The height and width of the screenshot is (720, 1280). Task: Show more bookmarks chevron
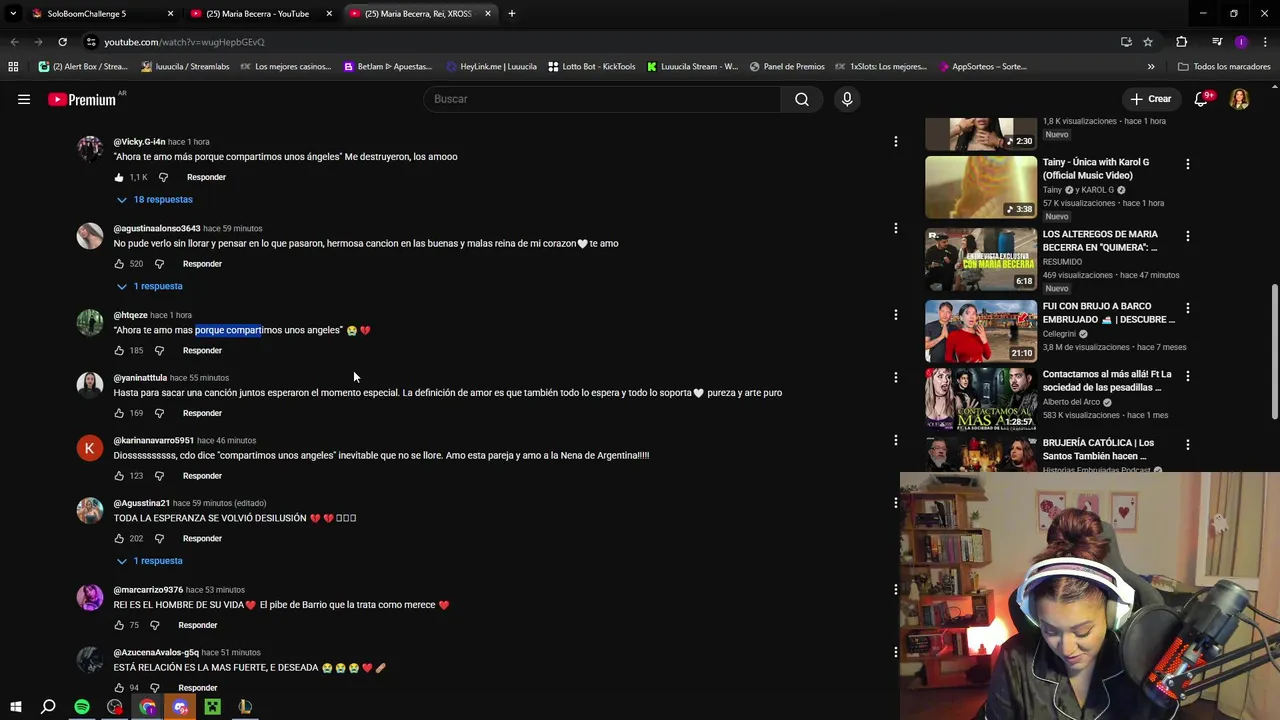click(x=1151, y=67)
